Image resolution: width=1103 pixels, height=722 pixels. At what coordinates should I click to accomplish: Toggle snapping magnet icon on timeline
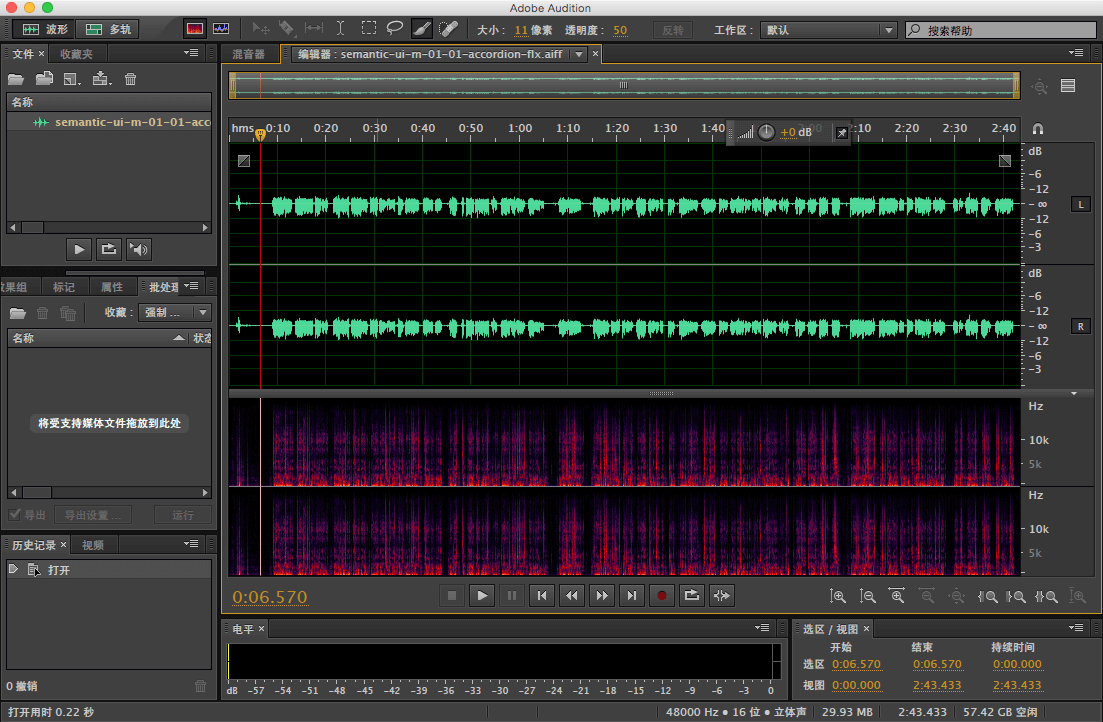(1038, 129)
